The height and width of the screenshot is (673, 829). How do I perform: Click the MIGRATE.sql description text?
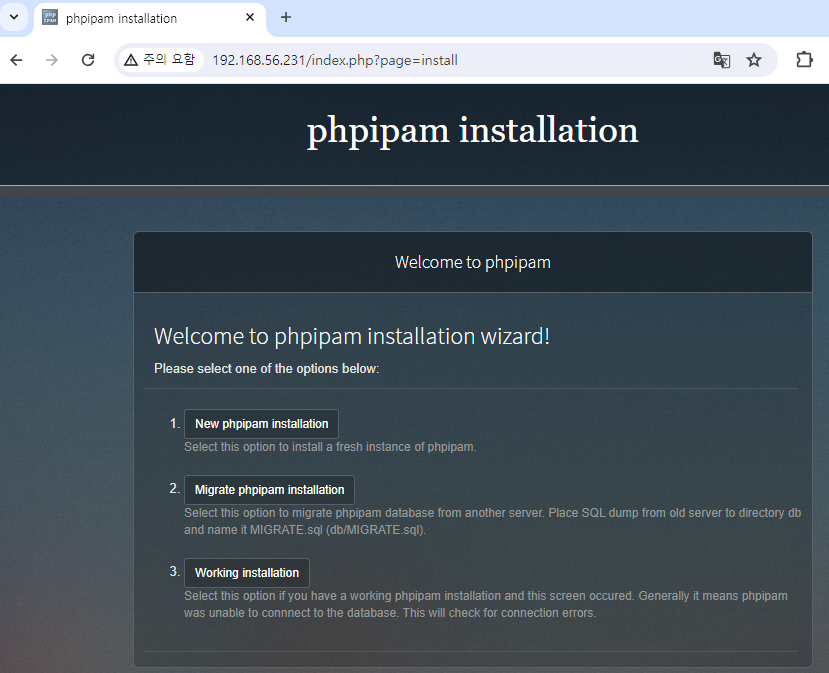[x=492, y=521]
